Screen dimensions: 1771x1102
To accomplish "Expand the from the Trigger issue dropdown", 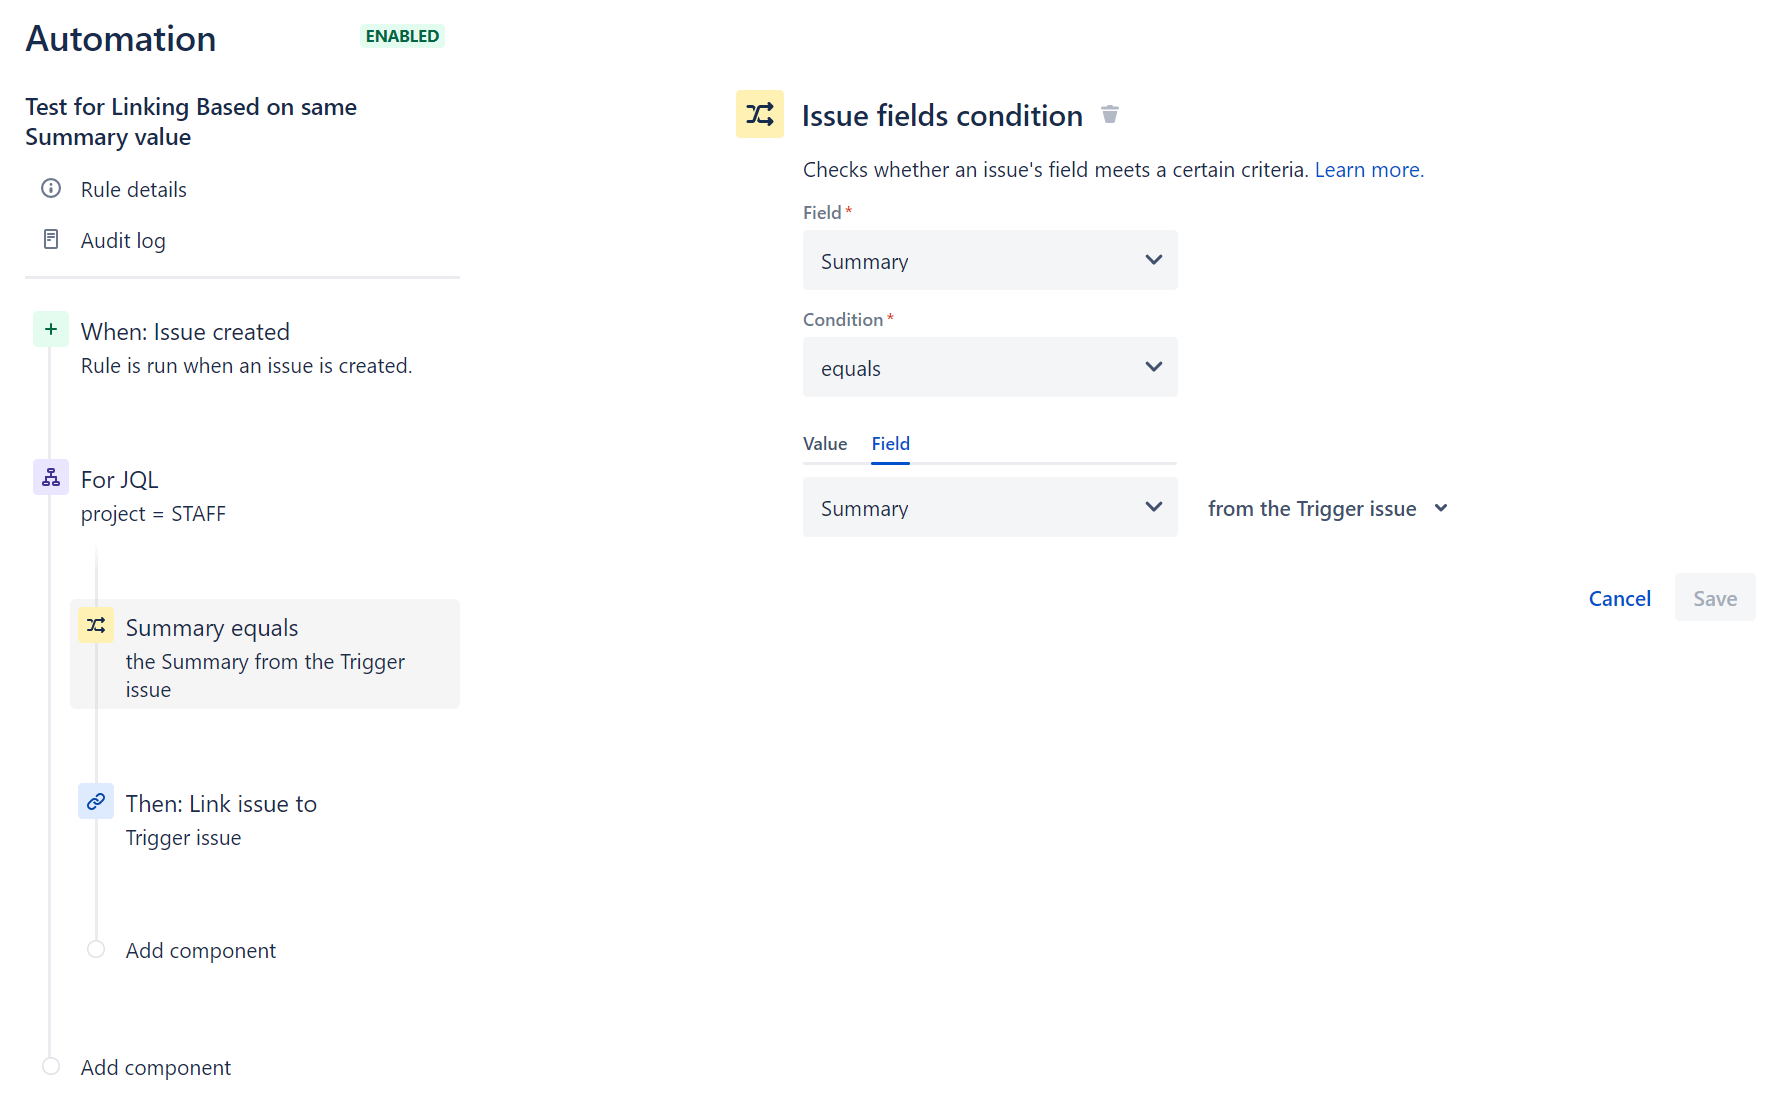I will [1327, 507].
